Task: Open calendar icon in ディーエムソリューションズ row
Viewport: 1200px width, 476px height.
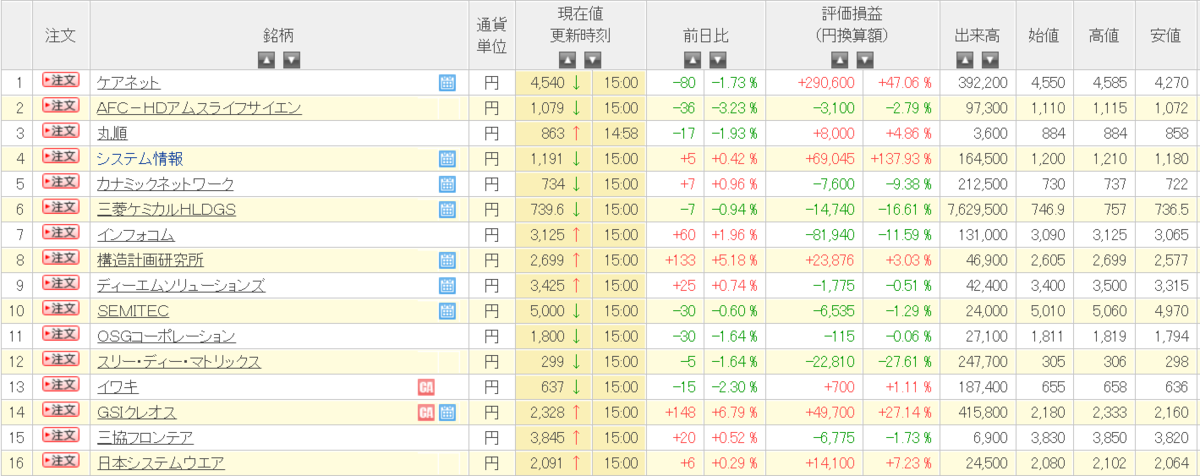Action: click(447, 286)
